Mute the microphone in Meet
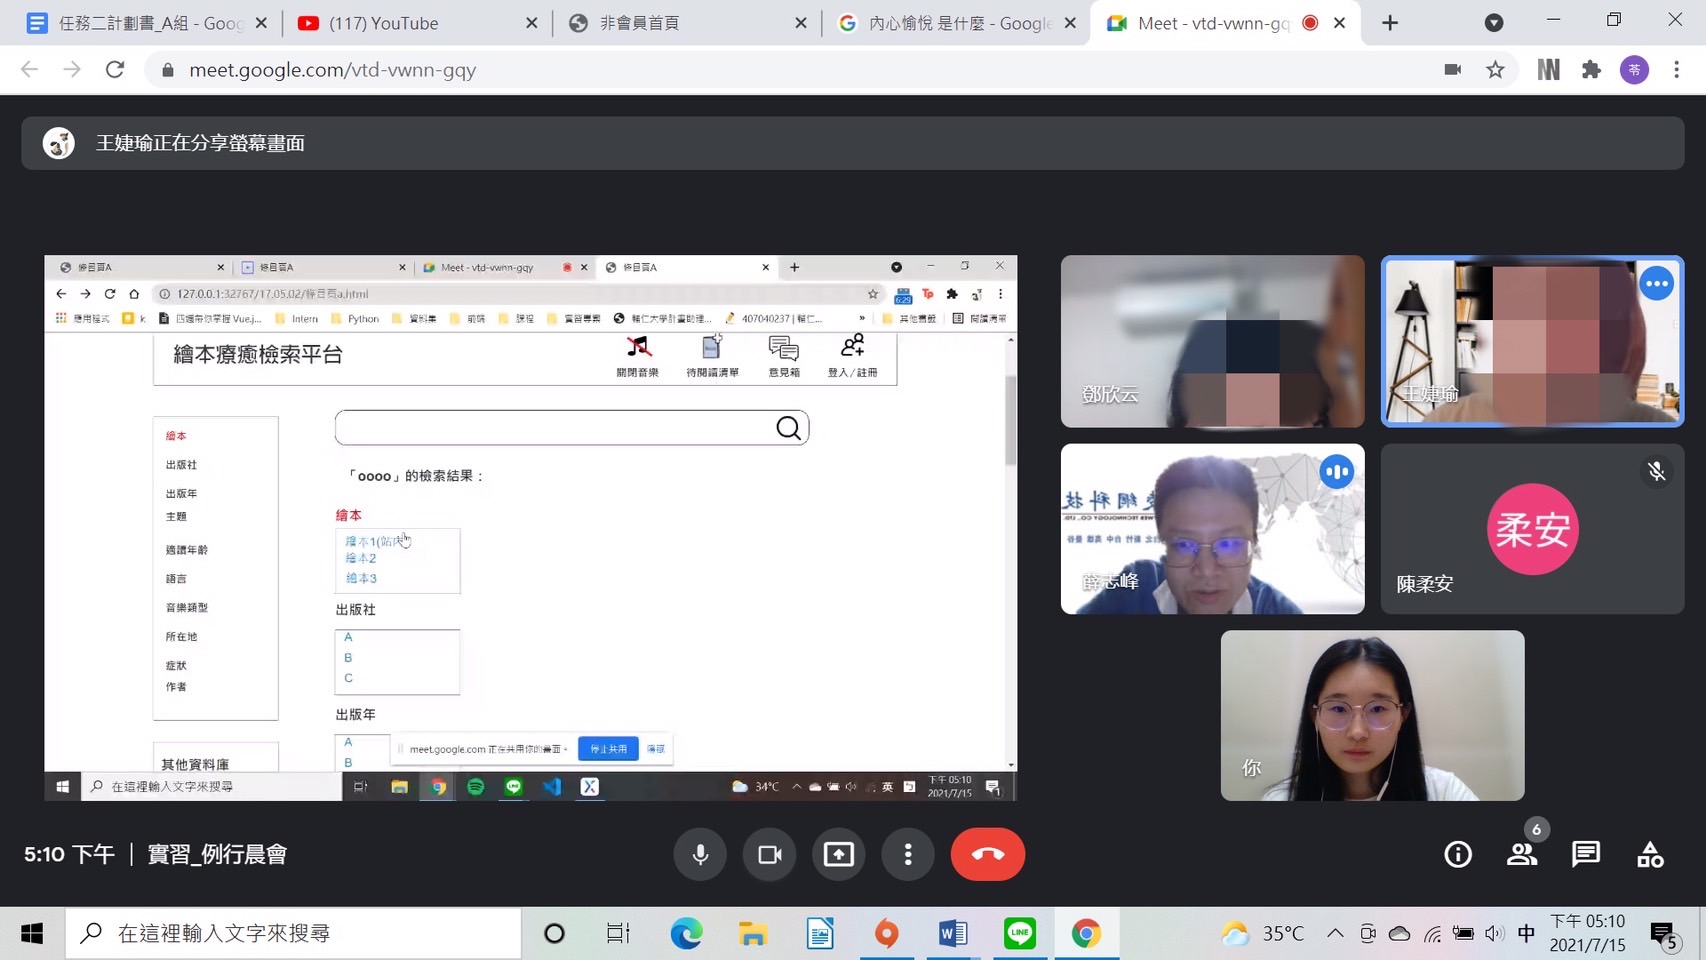 coord(700,854)
